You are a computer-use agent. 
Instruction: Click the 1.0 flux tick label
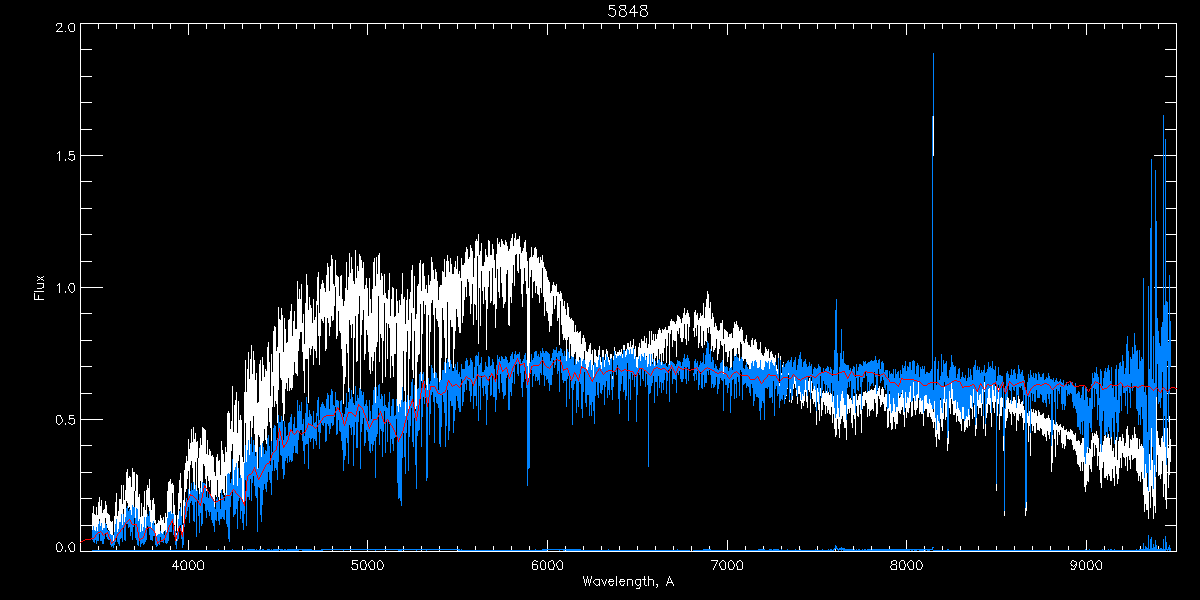coord(65,288)
